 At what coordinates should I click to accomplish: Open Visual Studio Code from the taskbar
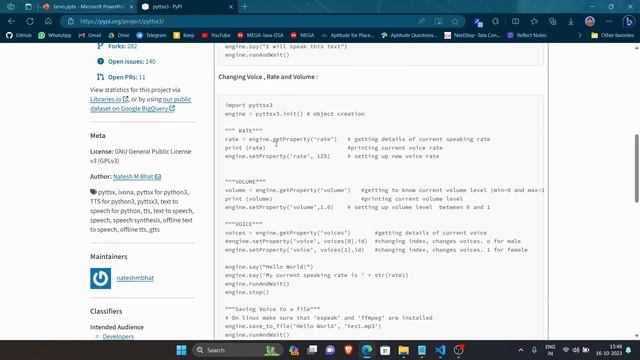pos(440,350)
